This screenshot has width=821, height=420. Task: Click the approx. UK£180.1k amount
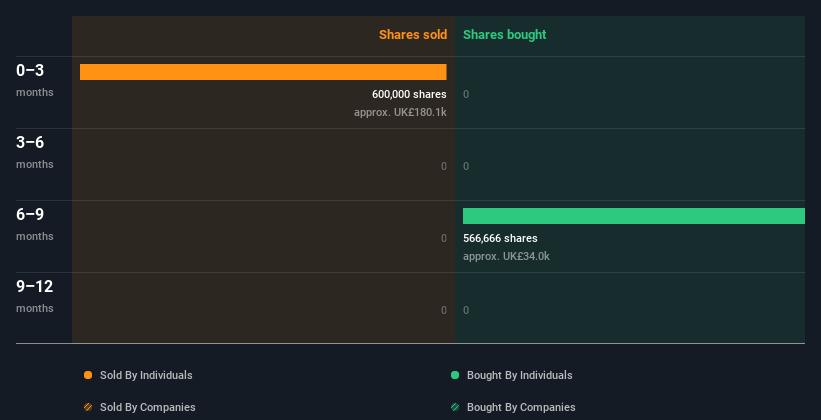[x=400, y=113]
